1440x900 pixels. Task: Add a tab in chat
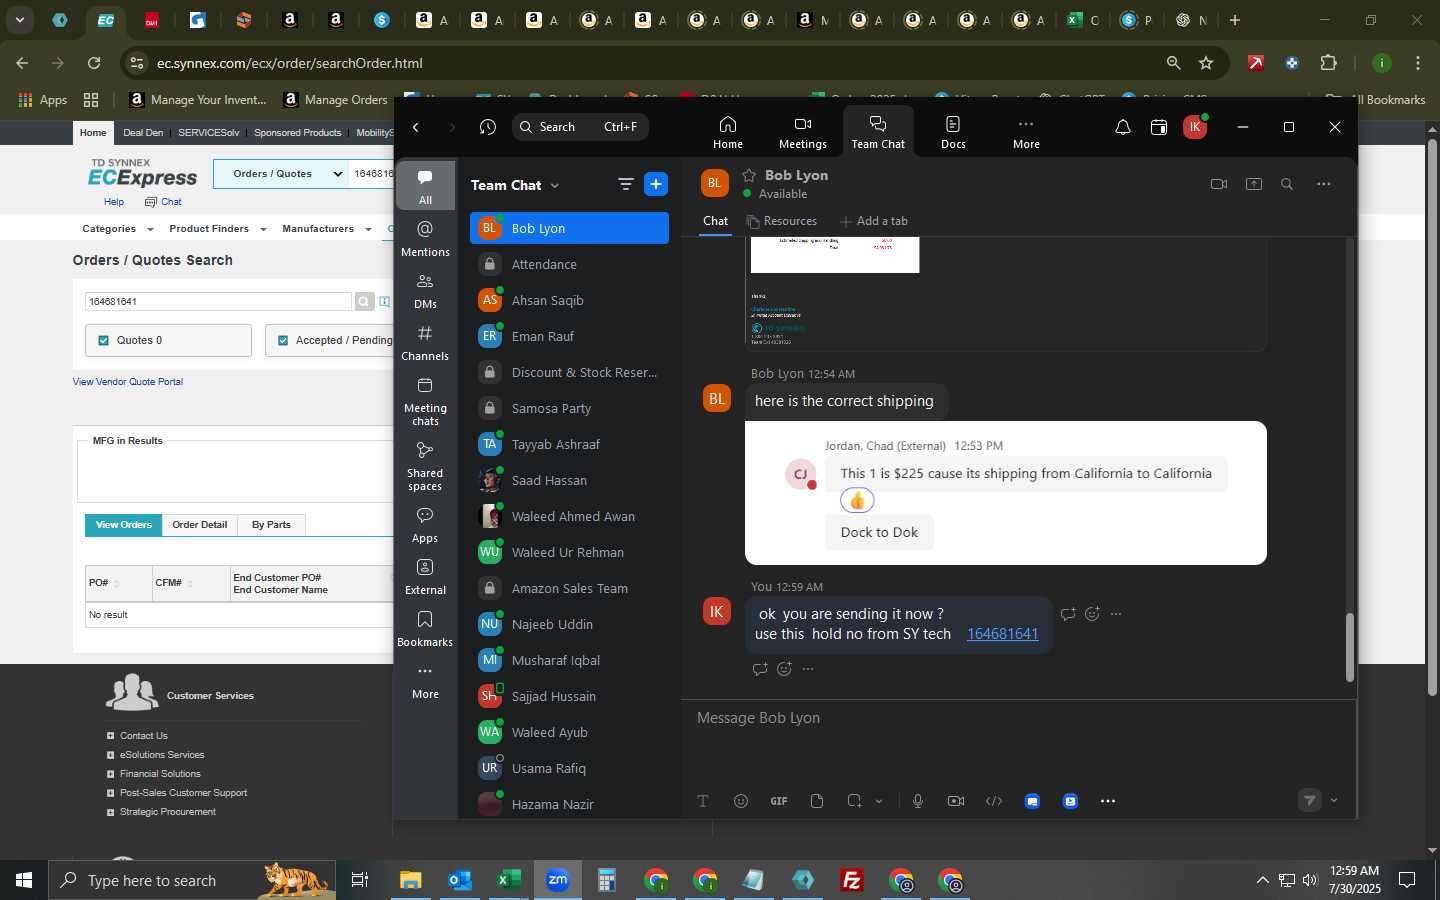click(x=874, y=221)
